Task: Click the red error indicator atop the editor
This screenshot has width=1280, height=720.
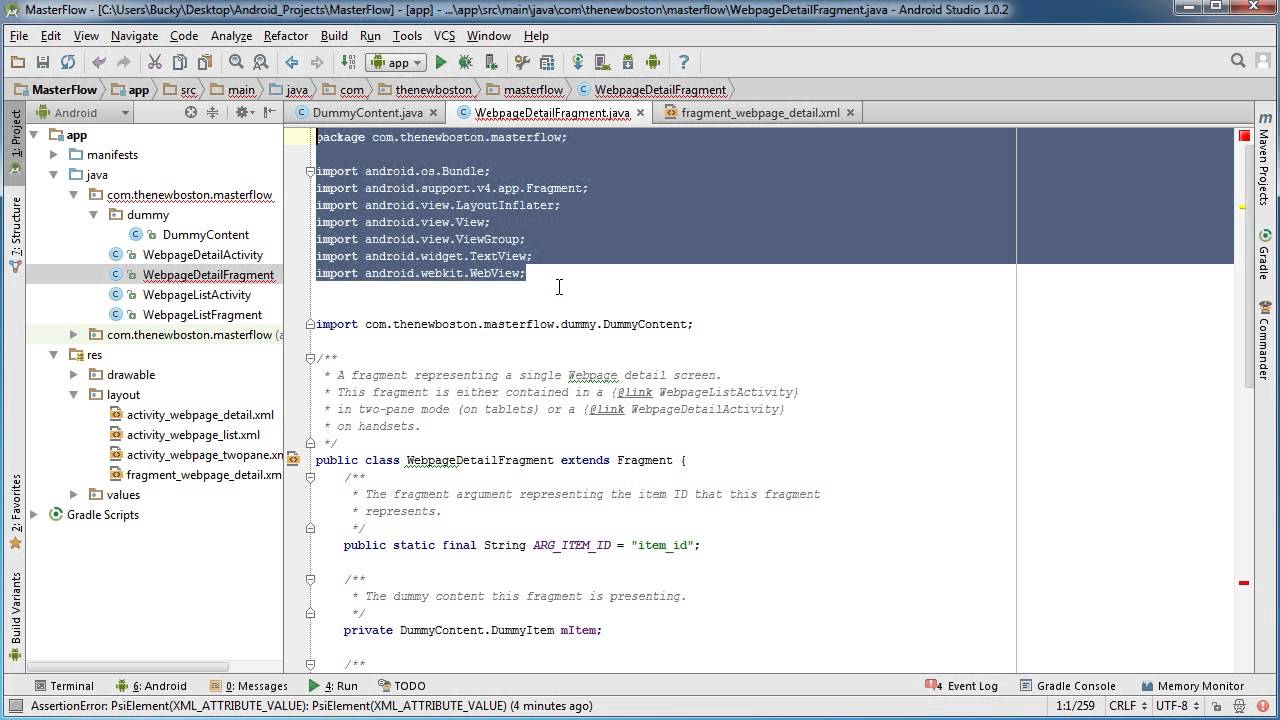Action: click(x=1244, y=135)
